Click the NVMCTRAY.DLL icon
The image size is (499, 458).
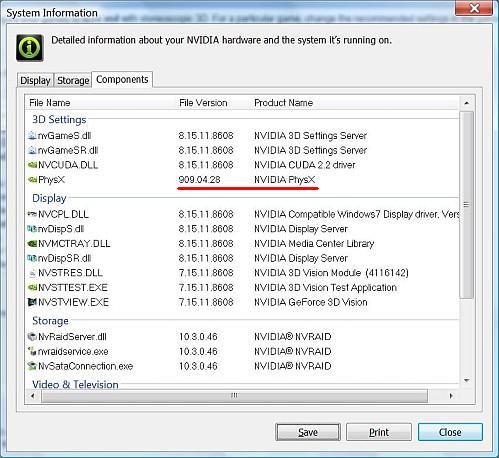[32, 244]
